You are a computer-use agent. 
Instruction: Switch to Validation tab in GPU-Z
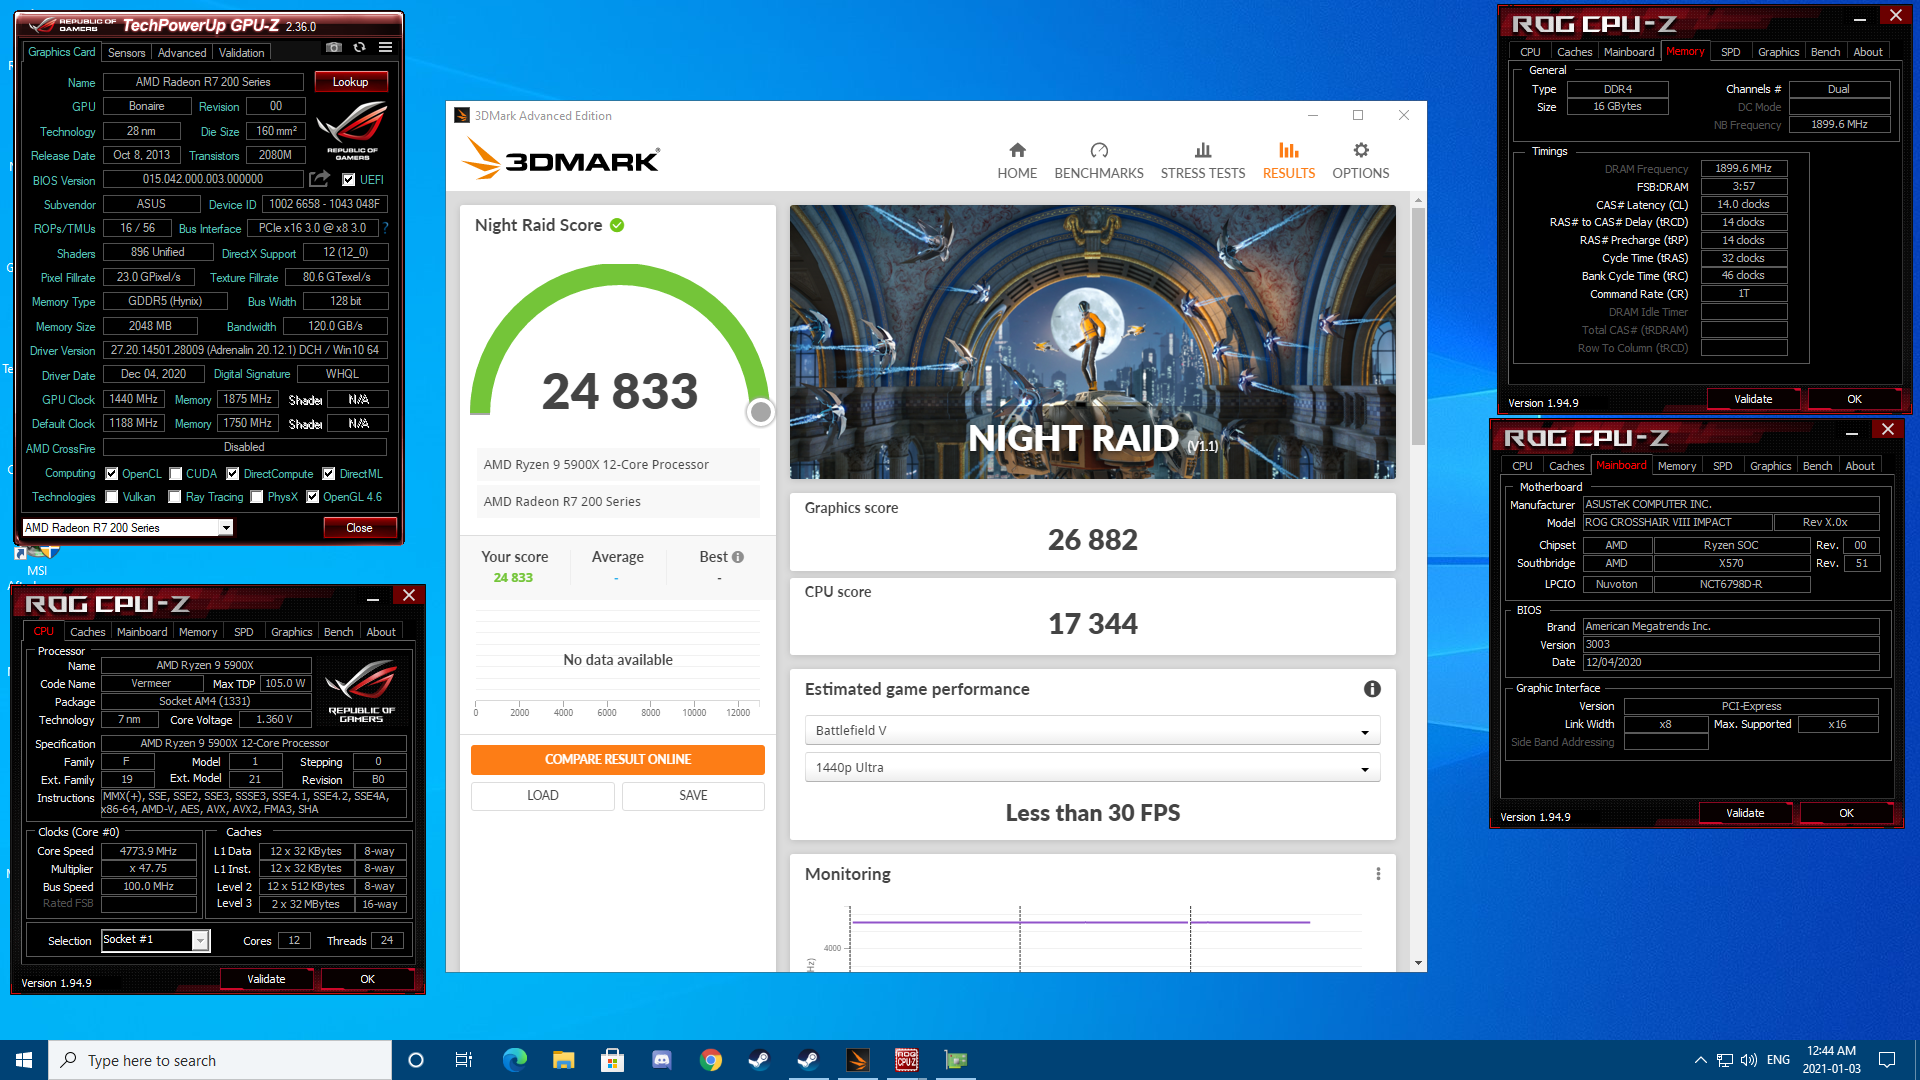pos(242,53)
